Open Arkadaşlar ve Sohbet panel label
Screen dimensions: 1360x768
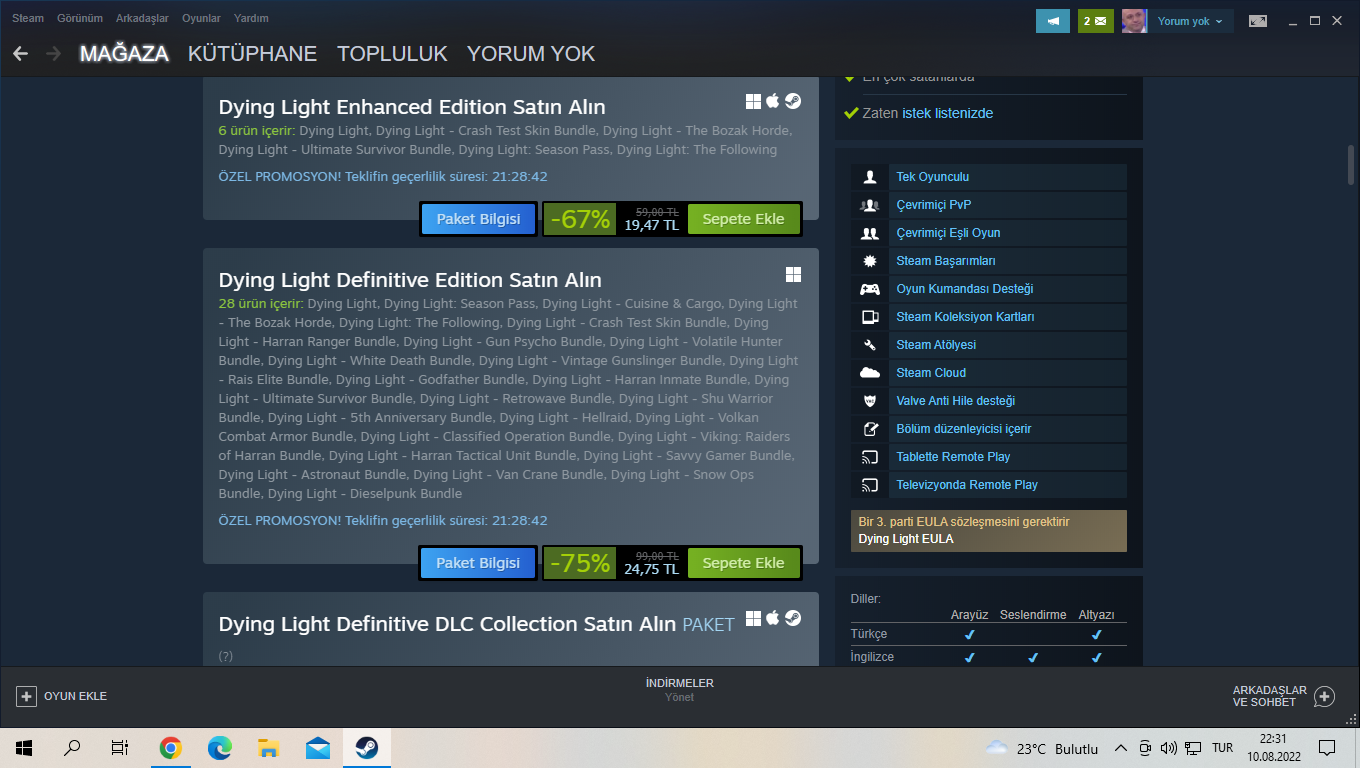[x=1270, y=696]
